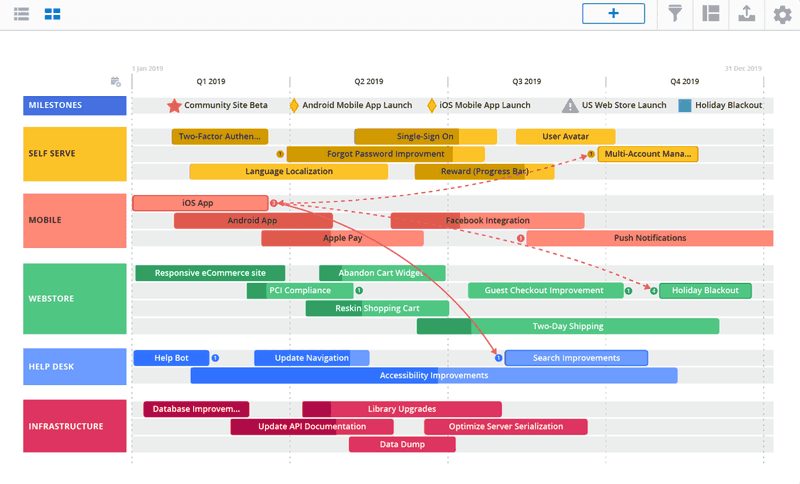Open the Single-Sign On bar

(426, 137)
